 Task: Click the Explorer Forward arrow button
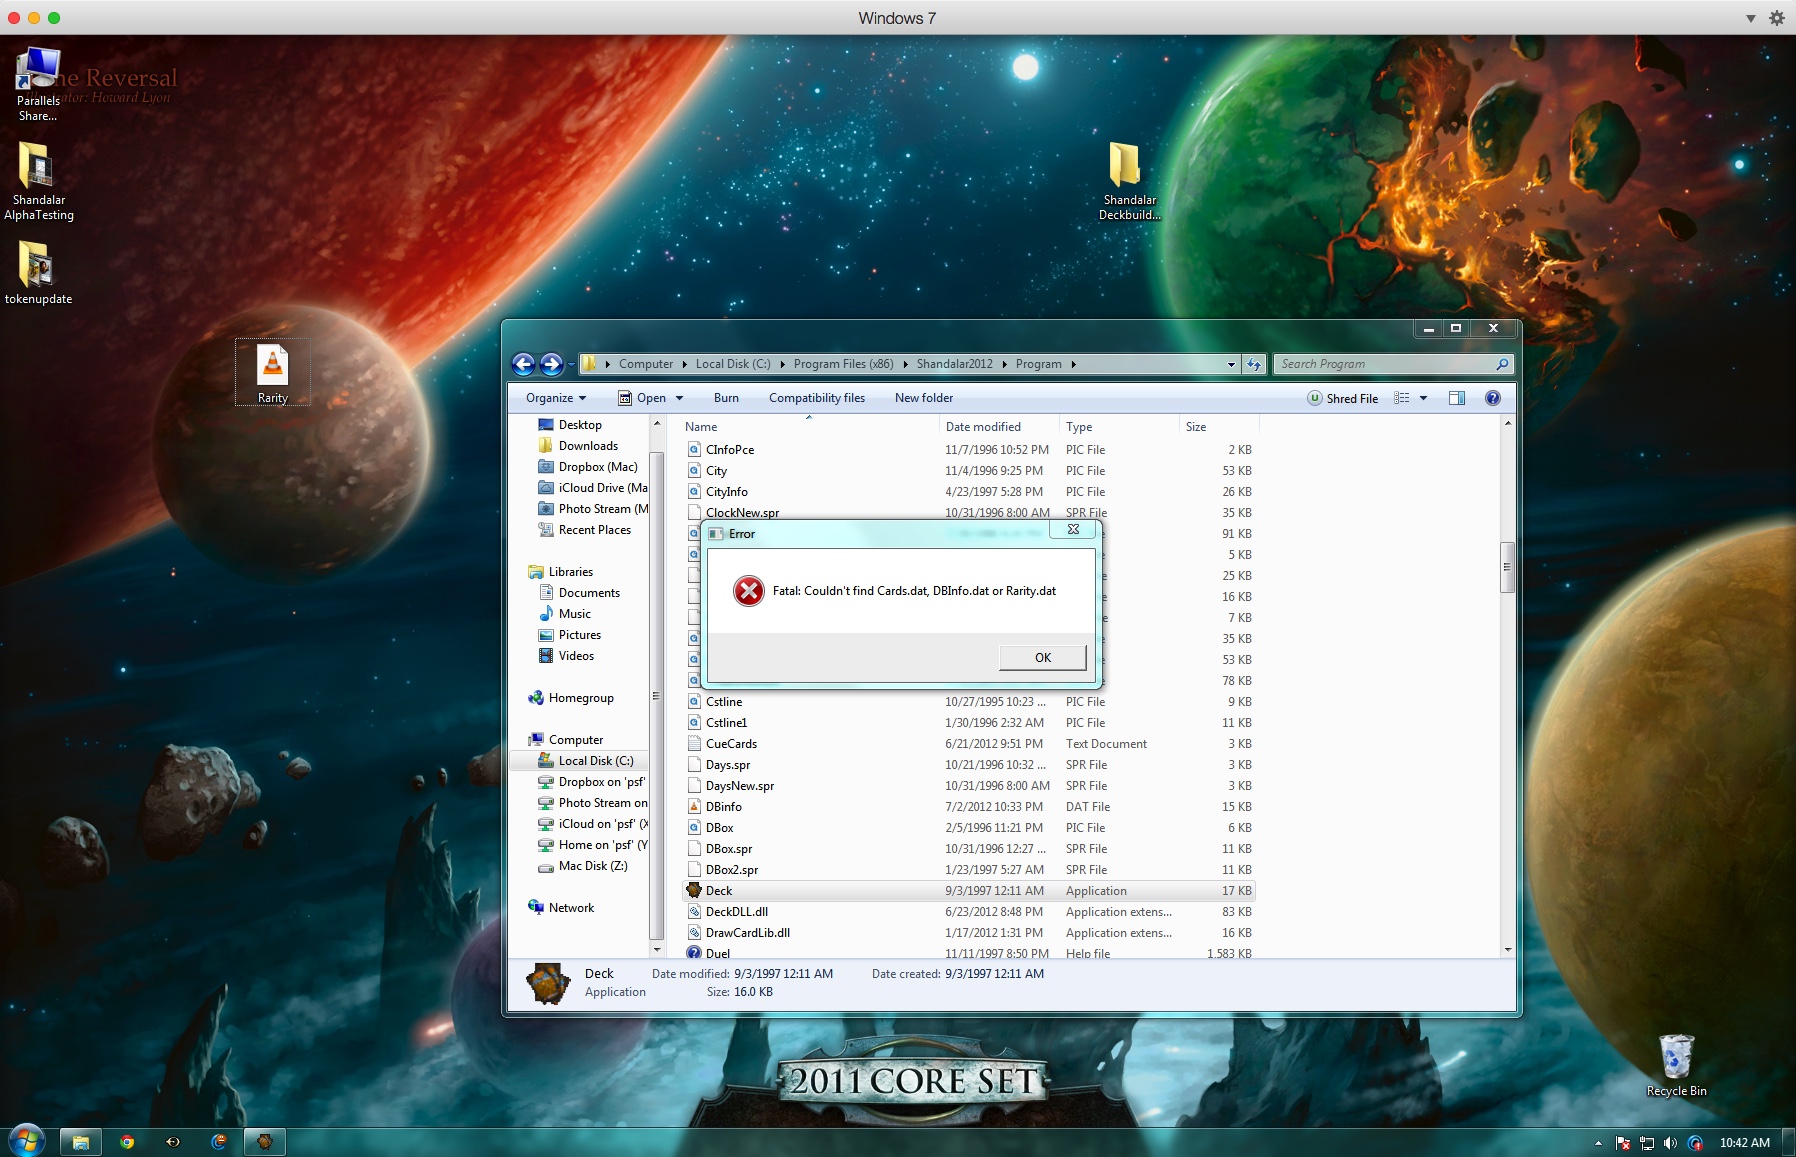point(551,364)
